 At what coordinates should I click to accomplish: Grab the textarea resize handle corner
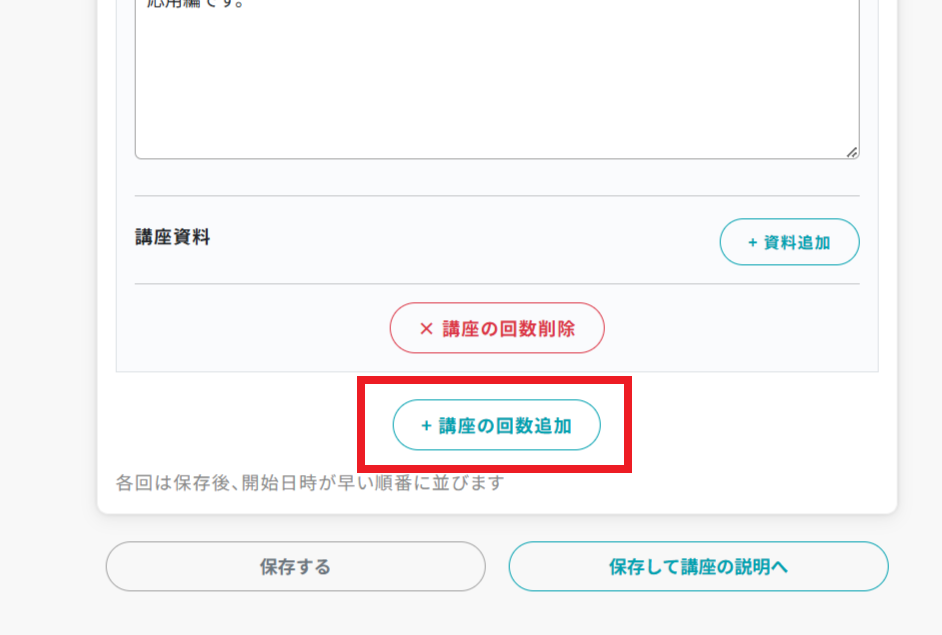tap(852, 152)
